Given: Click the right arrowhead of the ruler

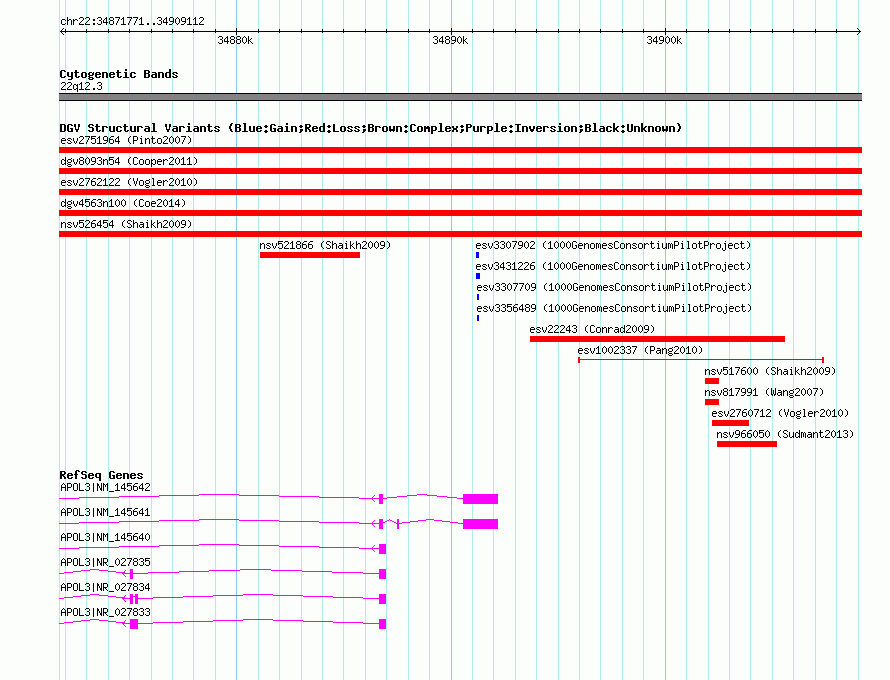Looking at the screenshot, I should (x=859, y=31).
